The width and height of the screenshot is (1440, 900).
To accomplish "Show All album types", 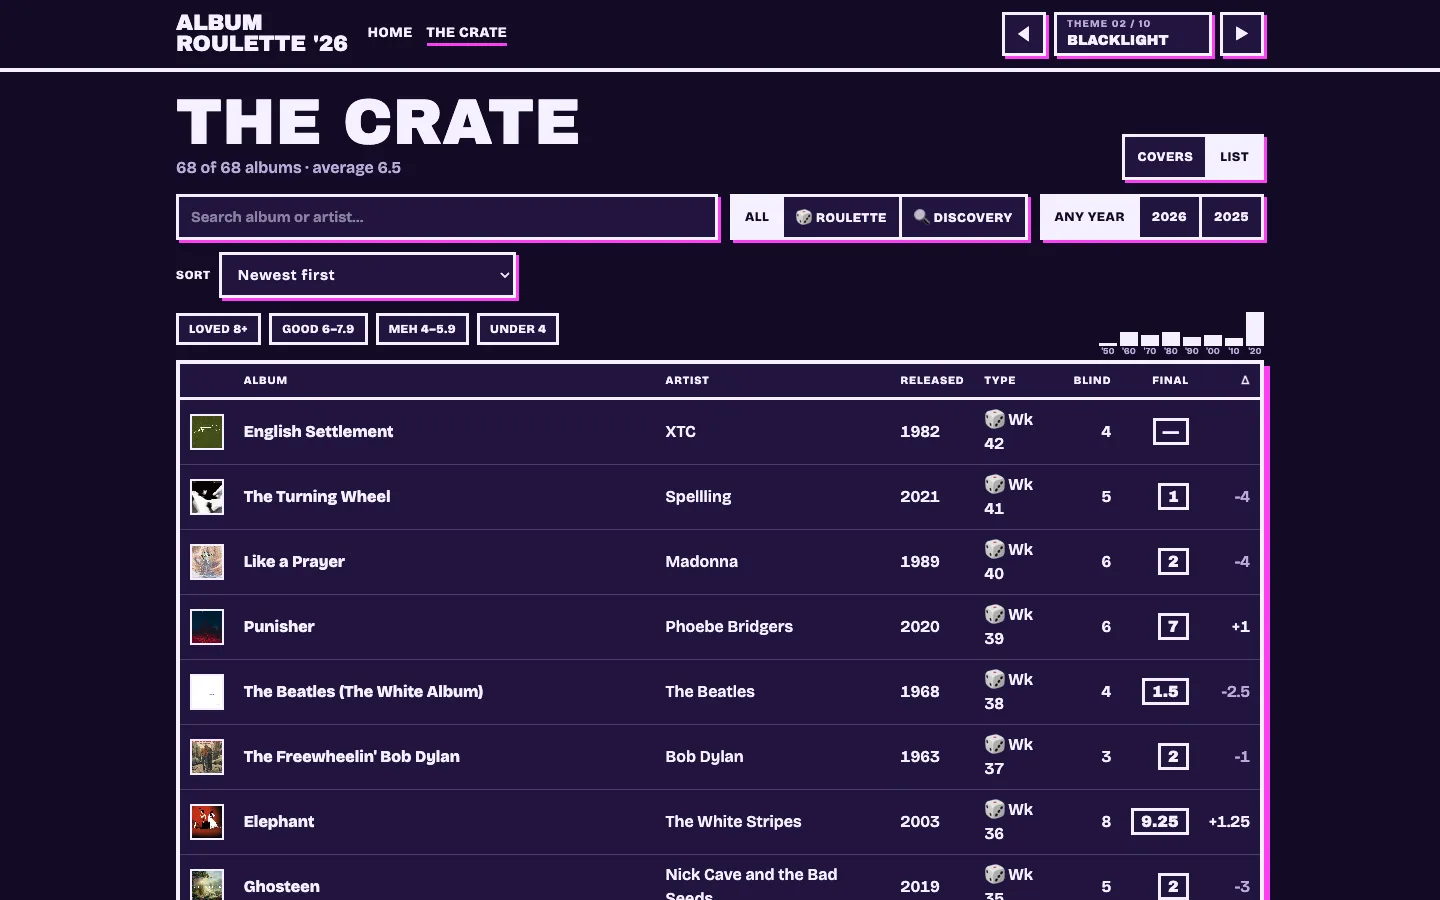I will point(757,217).
